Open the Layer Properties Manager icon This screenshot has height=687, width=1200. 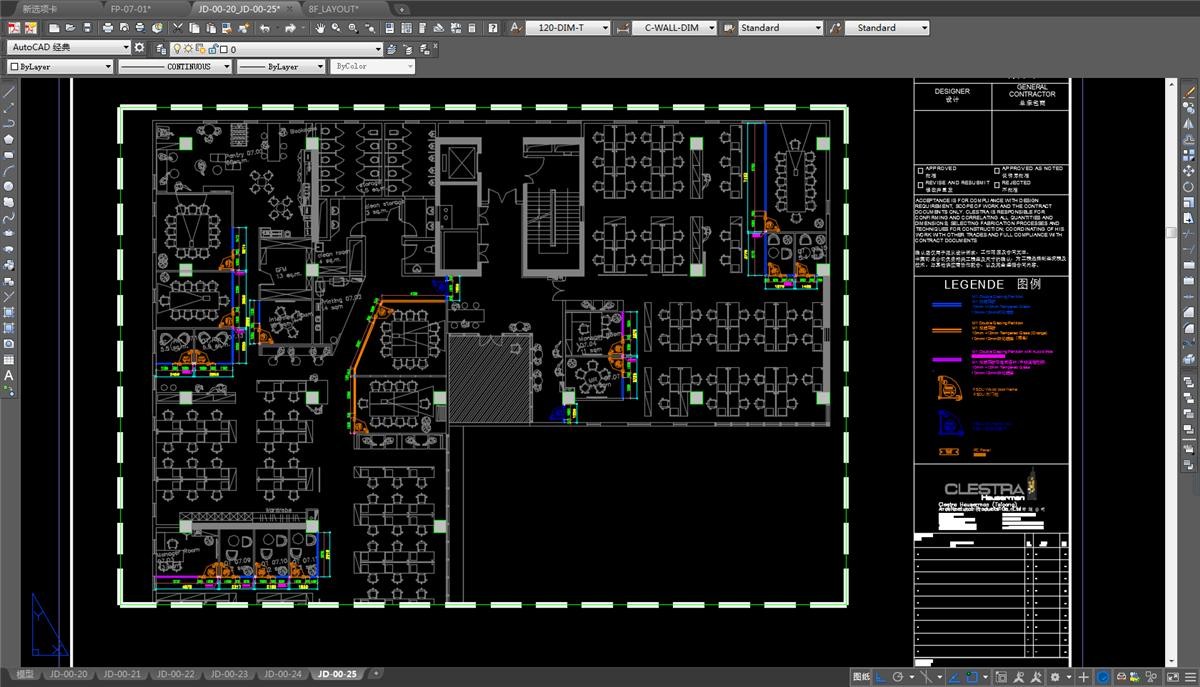coord(159,48)
